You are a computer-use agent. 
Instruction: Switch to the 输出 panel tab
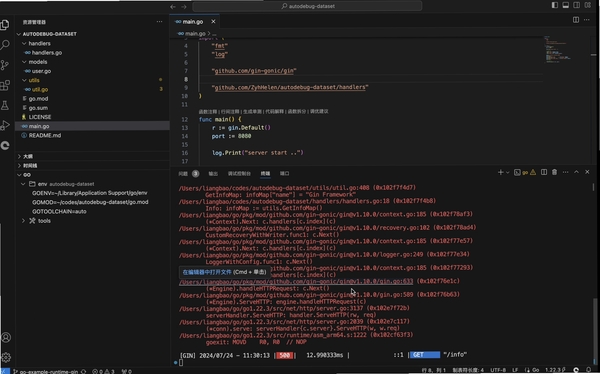pos(213,174)
